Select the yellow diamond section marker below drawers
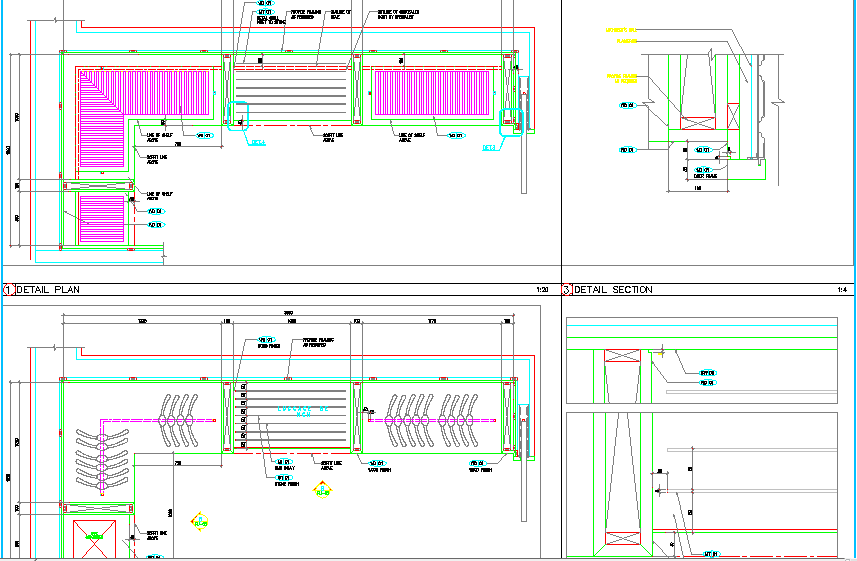The image size is (857, 561). tap(322, 490)
